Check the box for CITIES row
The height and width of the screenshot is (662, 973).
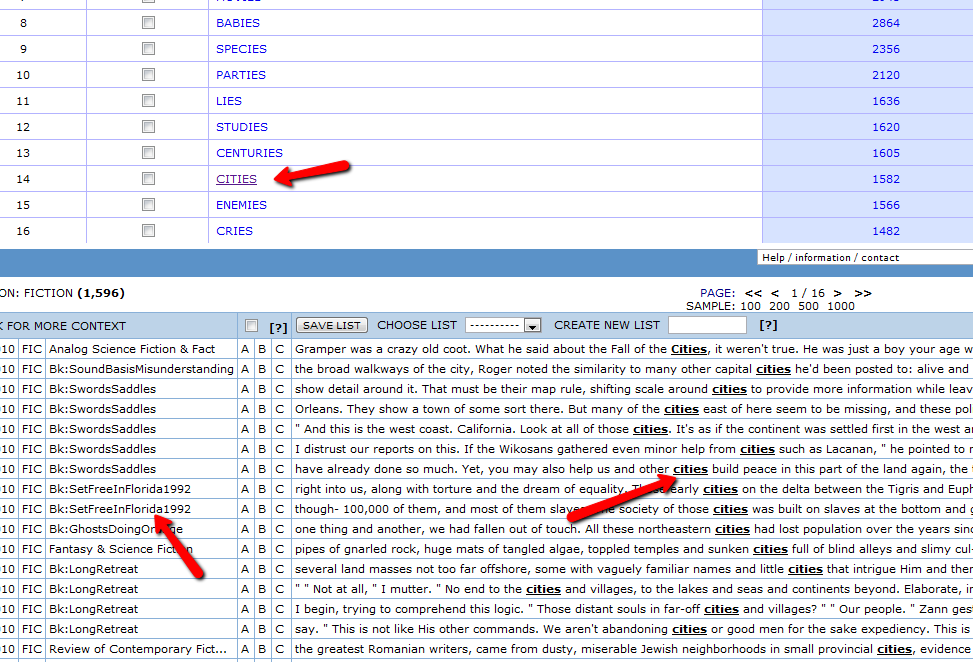click(148, 179)
